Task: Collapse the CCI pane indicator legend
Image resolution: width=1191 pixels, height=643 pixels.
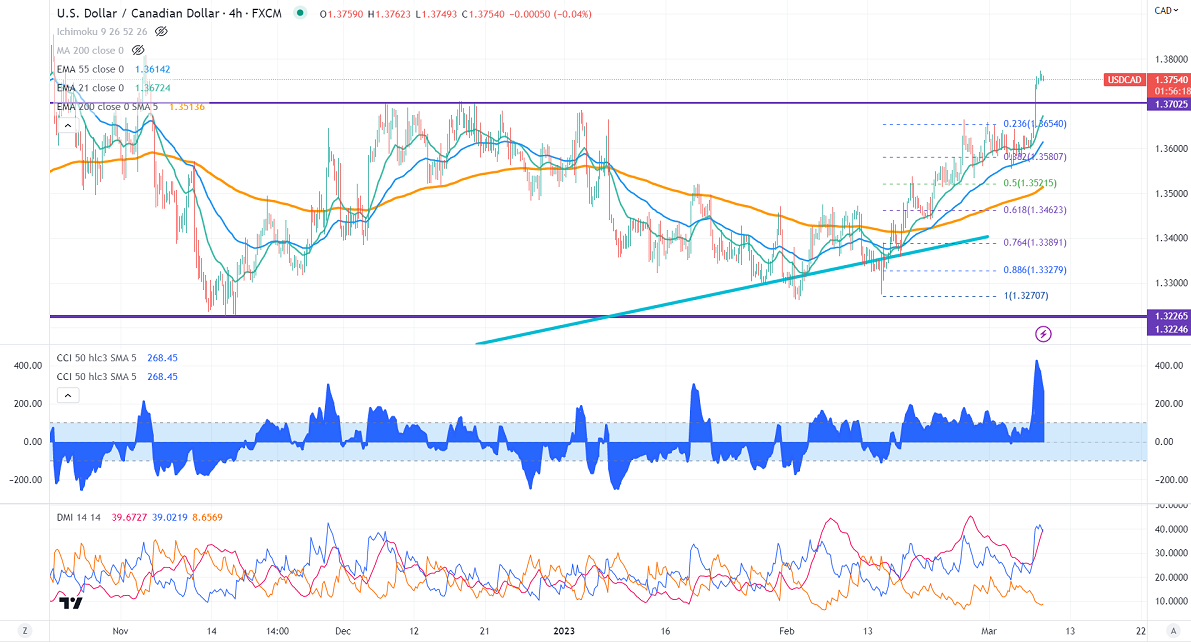Action: tap(67, 395)
